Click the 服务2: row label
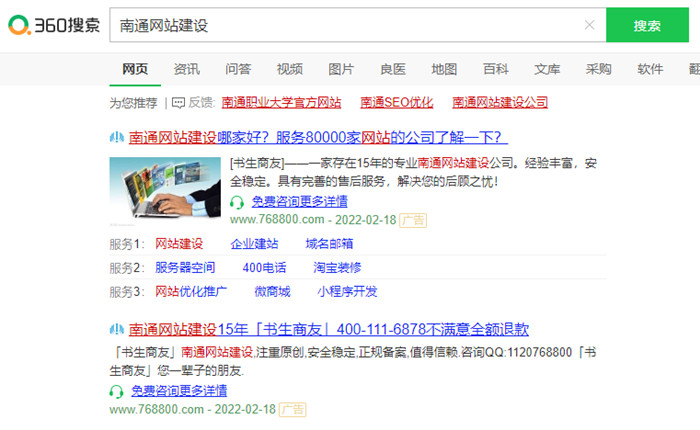 (x=127, y=268)
